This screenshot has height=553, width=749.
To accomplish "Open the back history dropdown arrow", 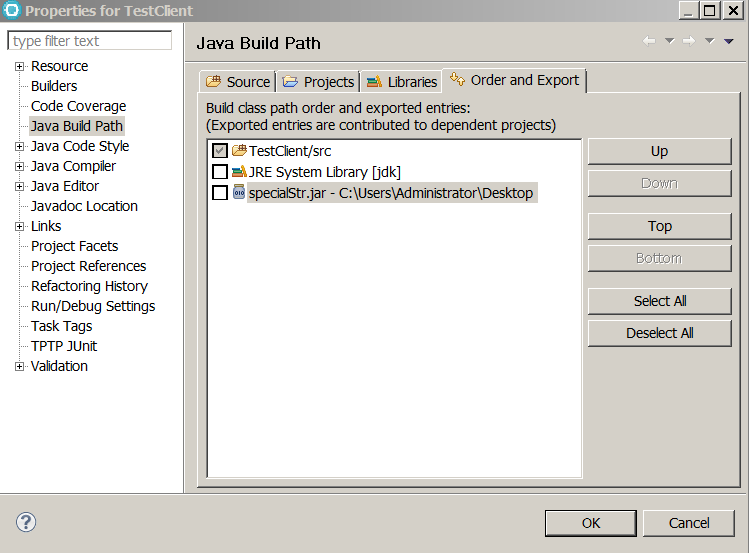I will pos(670,41).
